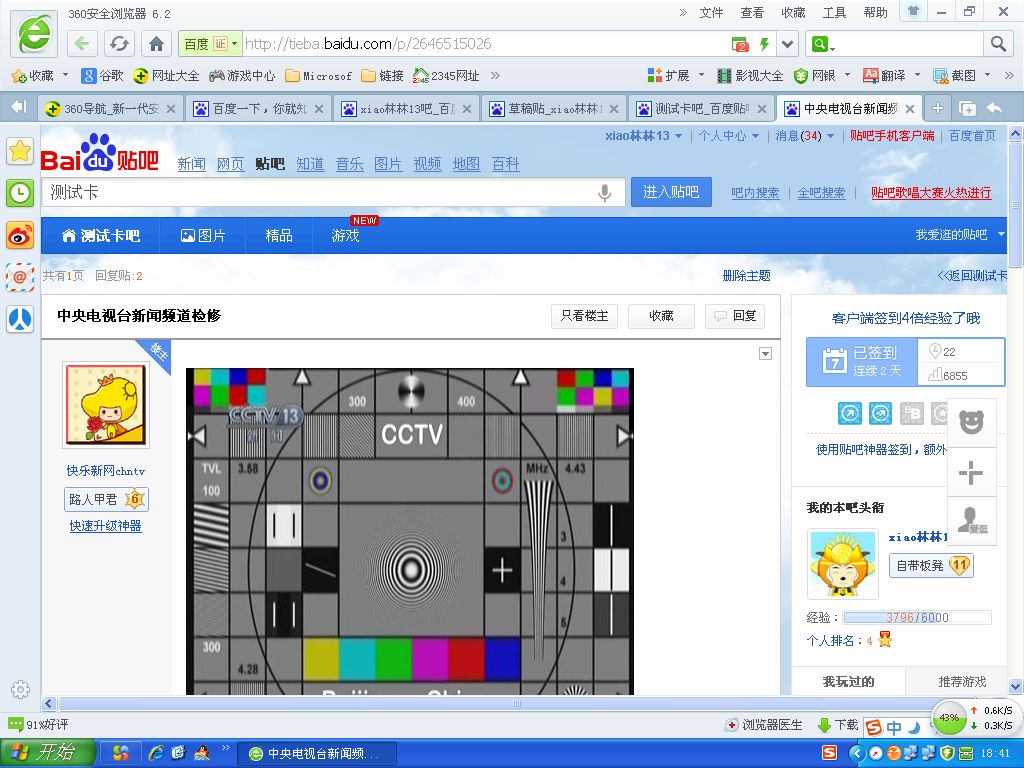The image size is (1024, 768).
Task: Open 浏览器医生 in the status bar
Action: point(764,725)
